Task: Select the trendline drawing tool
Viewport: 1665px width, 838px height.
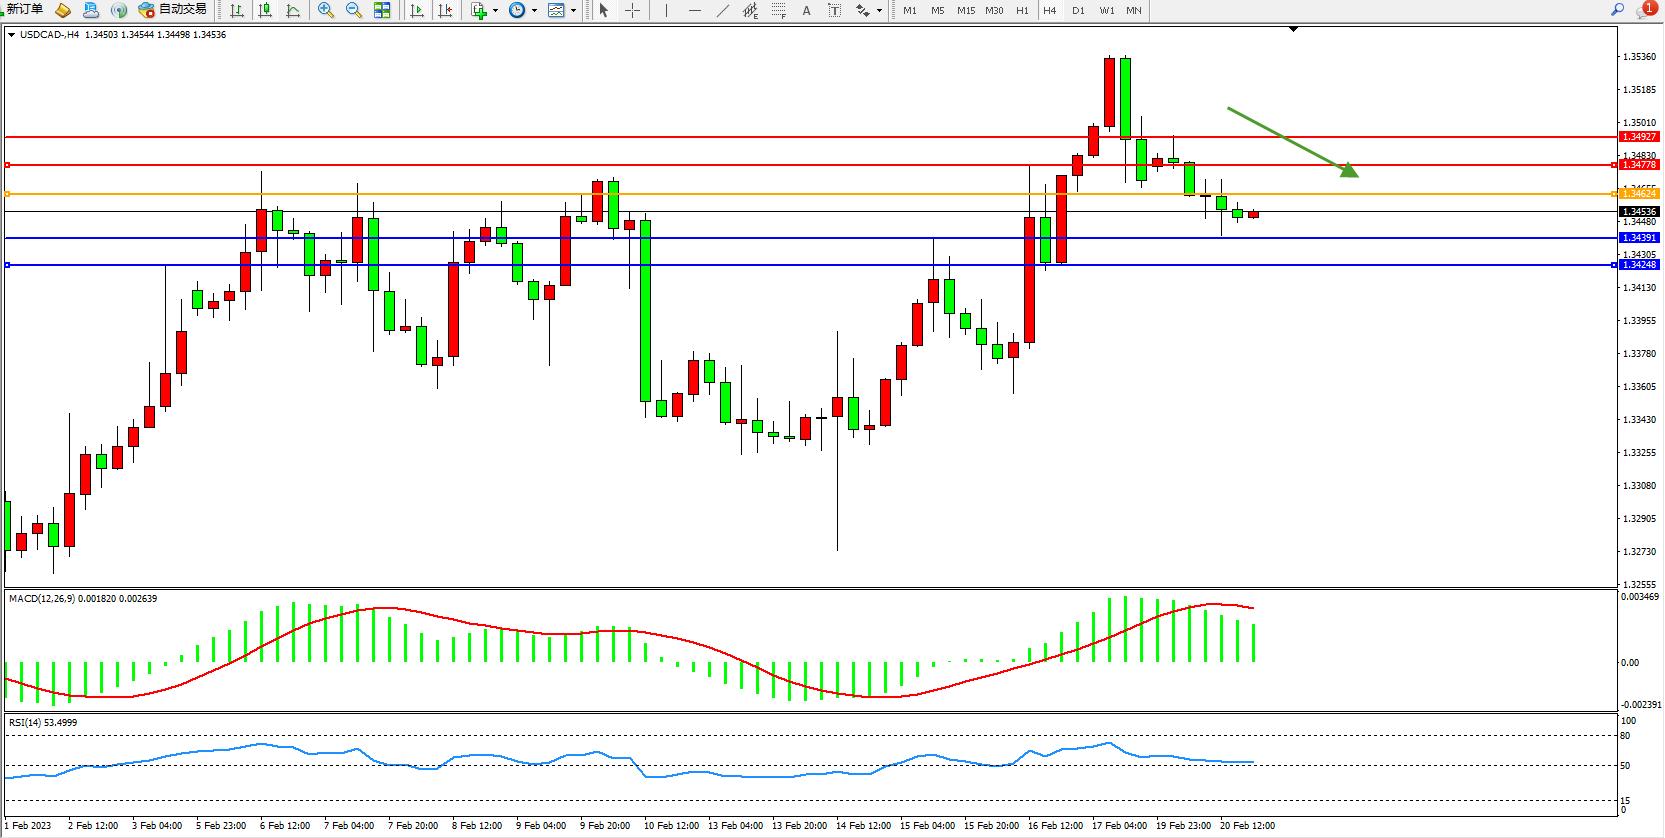Action: pos(723,10)
